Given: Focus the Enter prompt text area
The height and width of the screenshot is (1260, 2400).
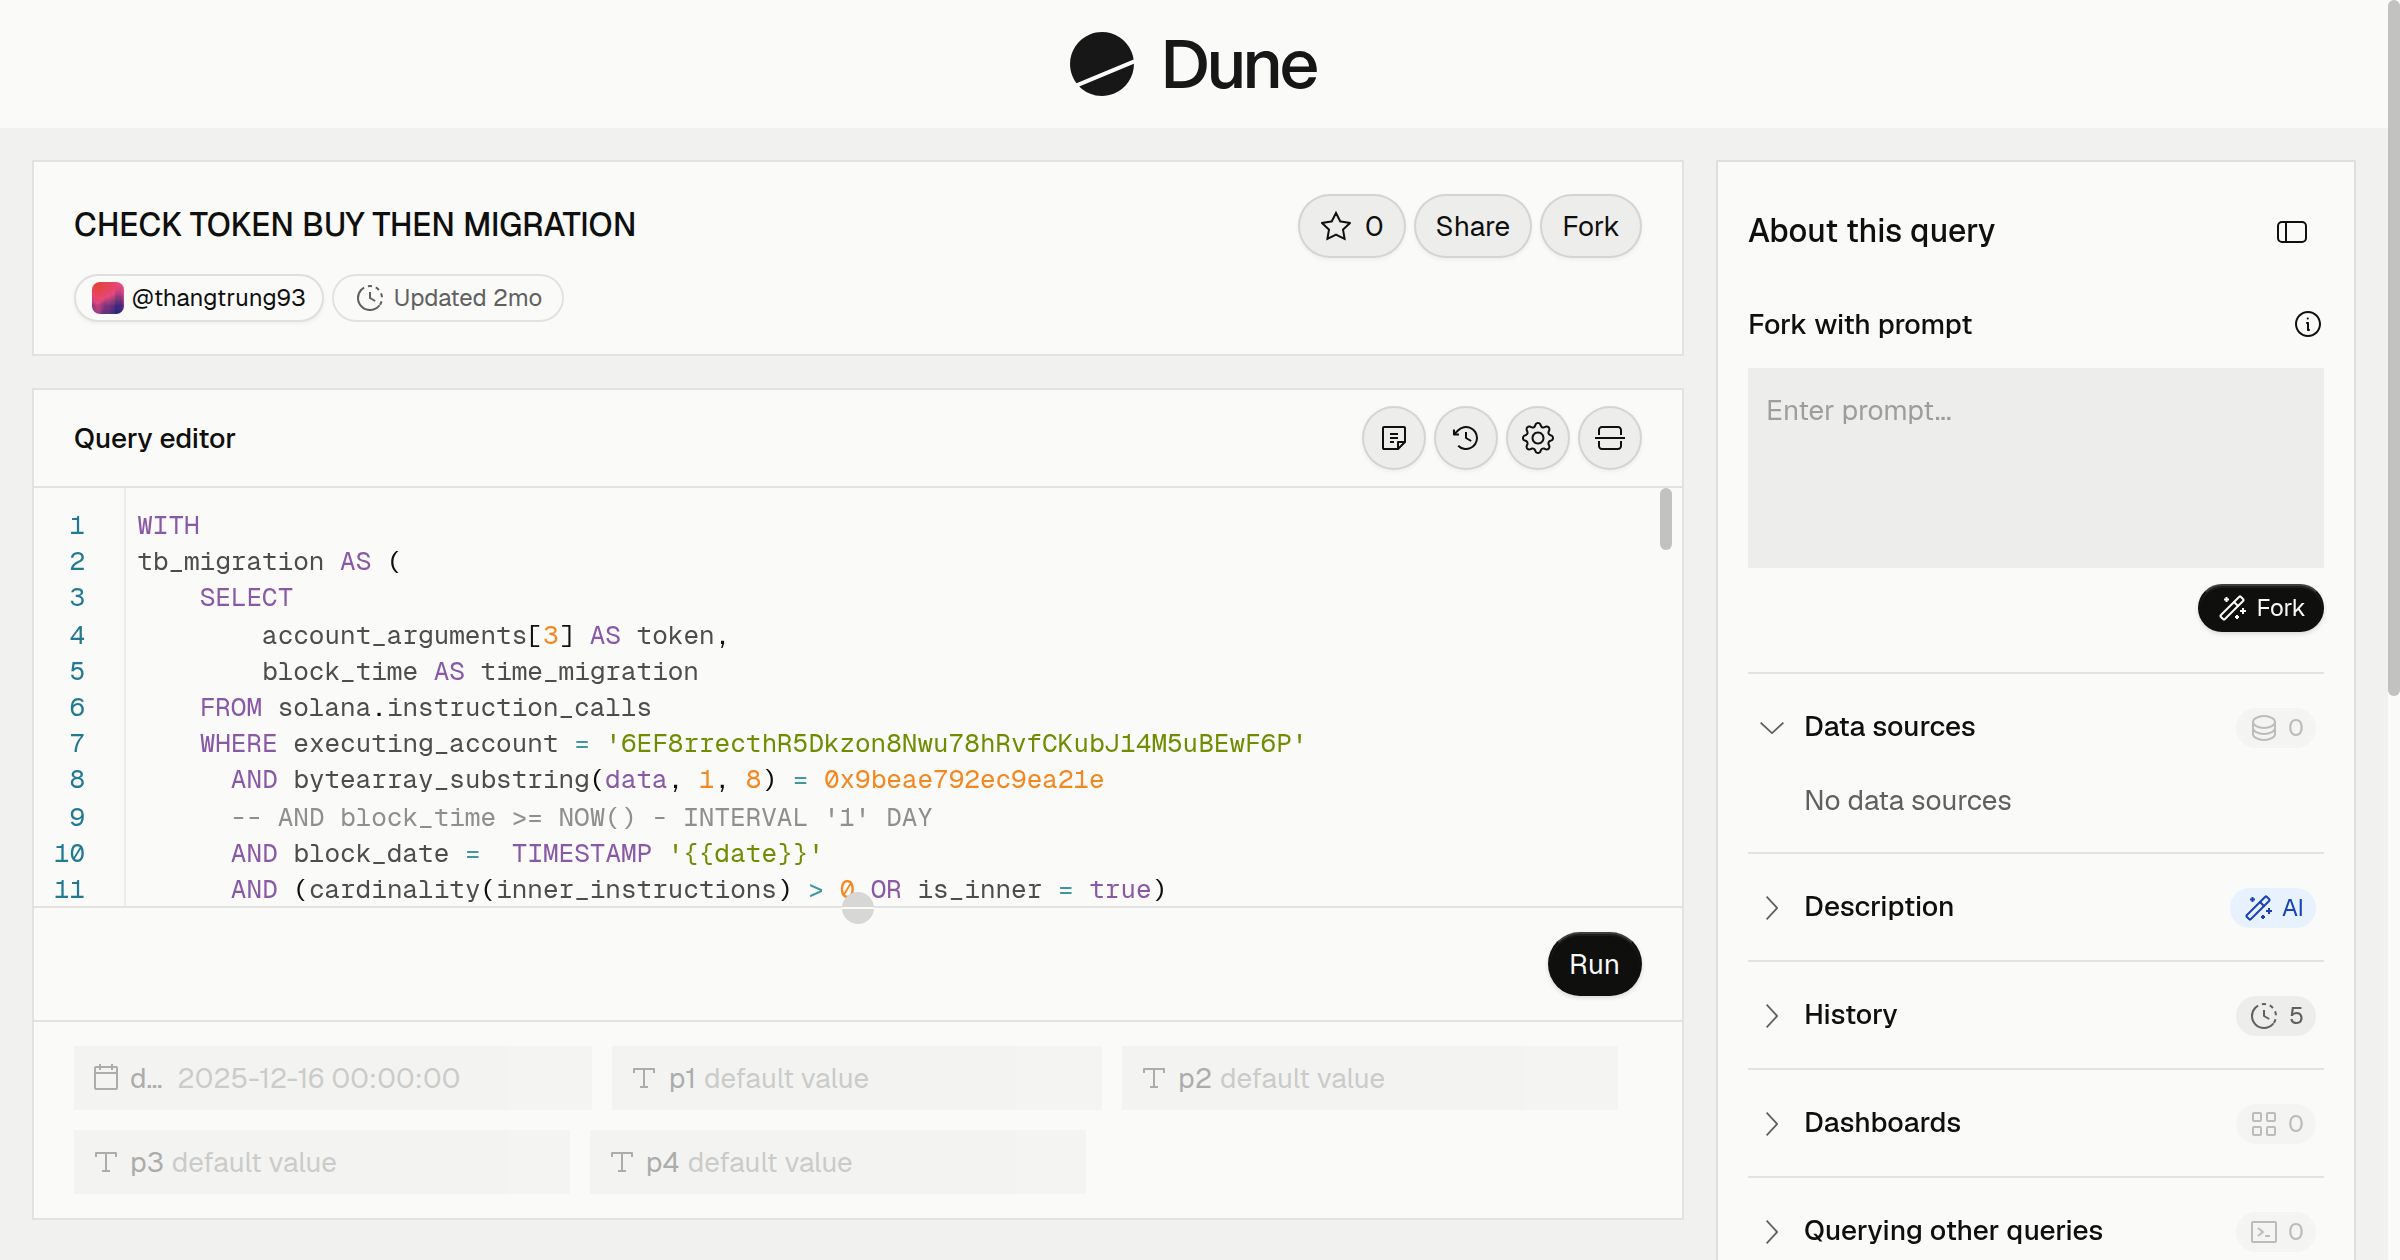Looking at the screenshot, I should click(2035, 468).
